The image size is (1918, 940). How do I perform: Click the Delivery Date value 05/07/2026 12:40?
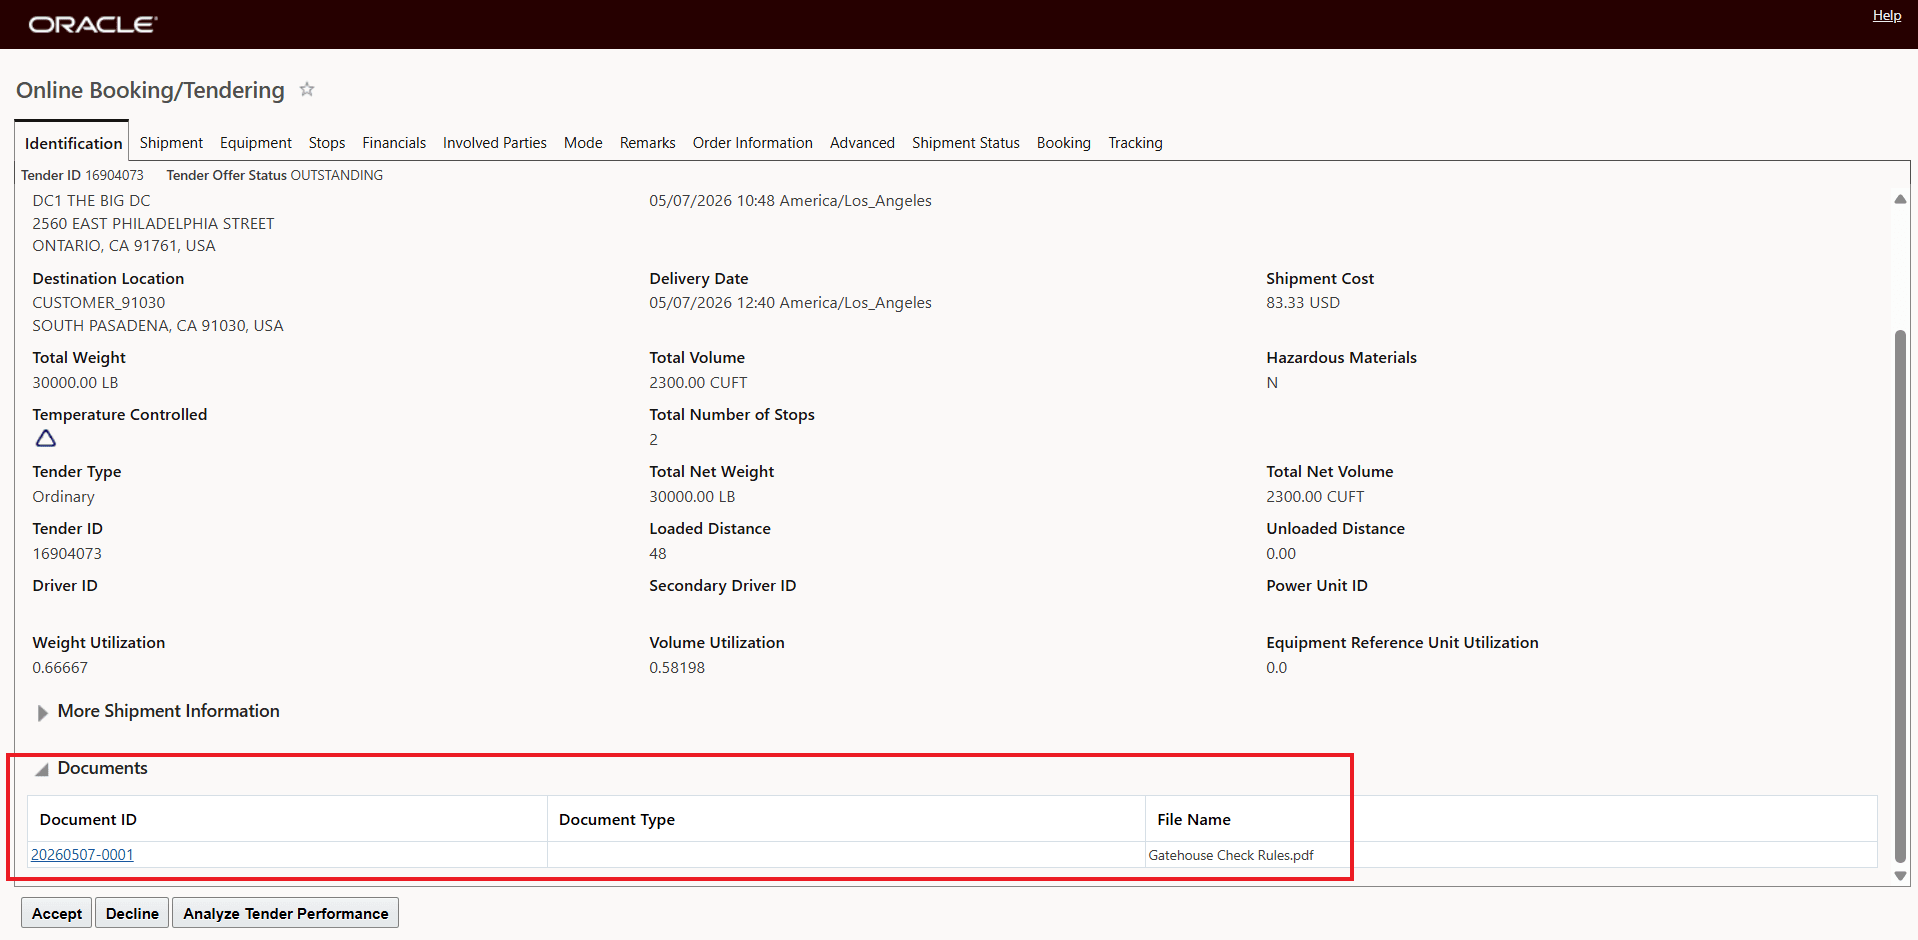point(790,303)
